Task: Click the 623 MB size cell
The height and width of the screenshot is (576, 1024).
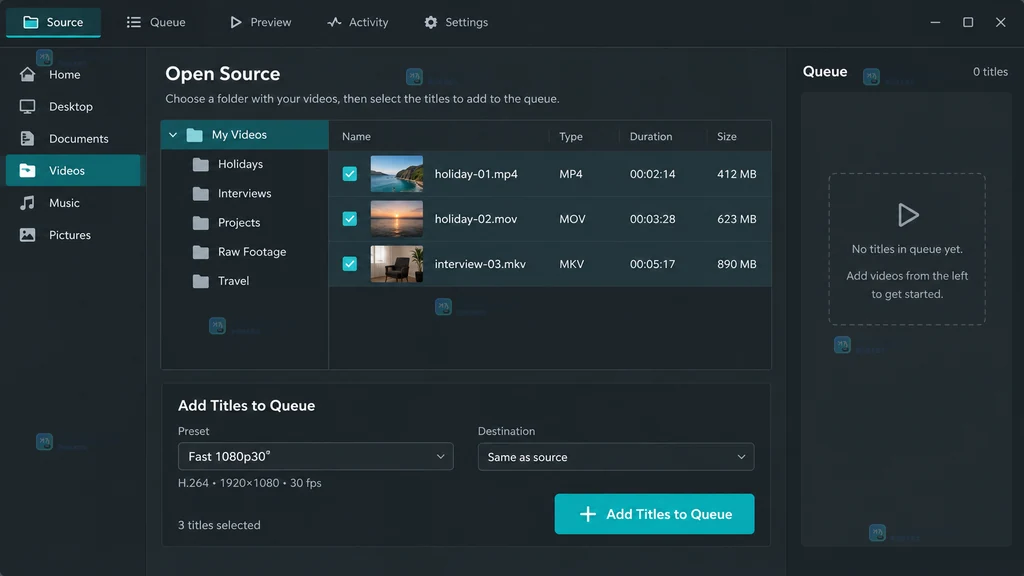Action: tap(737, 219)
